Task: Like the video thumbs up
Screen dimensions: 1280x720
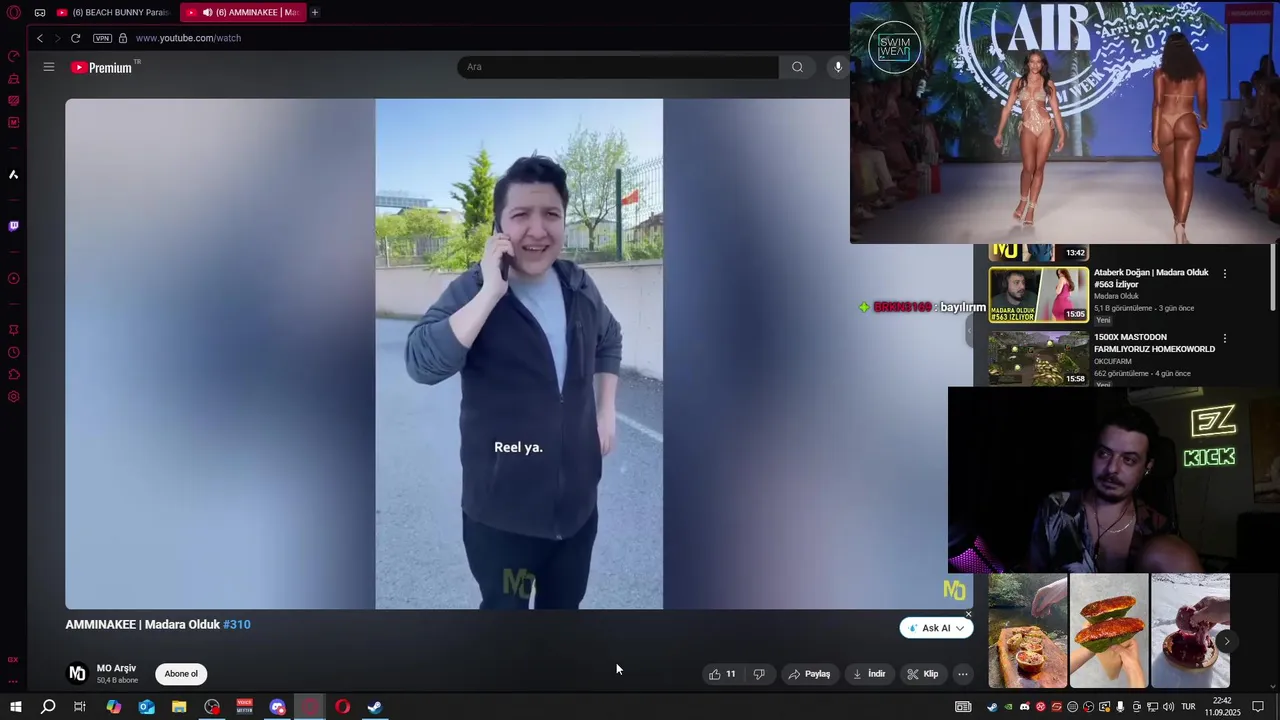Action: point(722,674)
